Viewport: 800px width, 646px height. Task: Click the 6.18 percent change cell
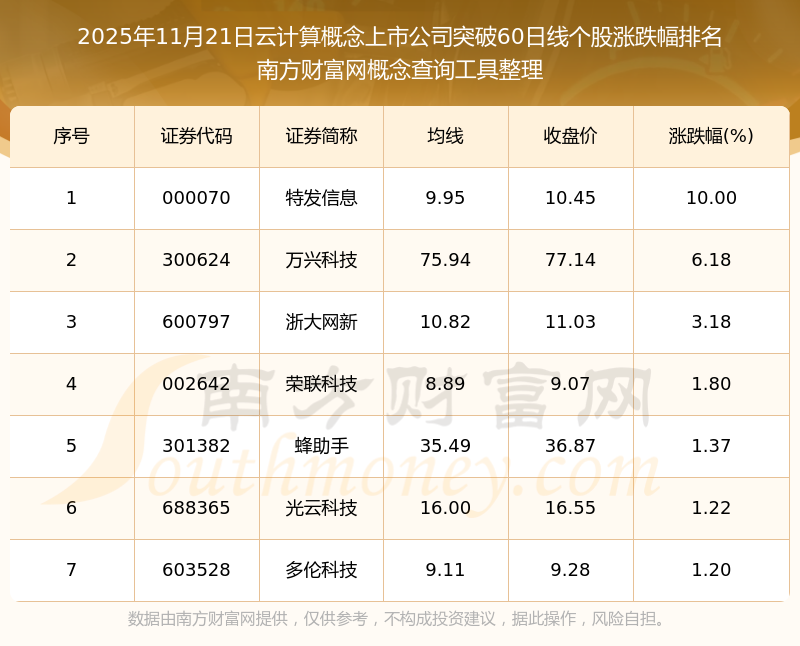coord(711,260)
